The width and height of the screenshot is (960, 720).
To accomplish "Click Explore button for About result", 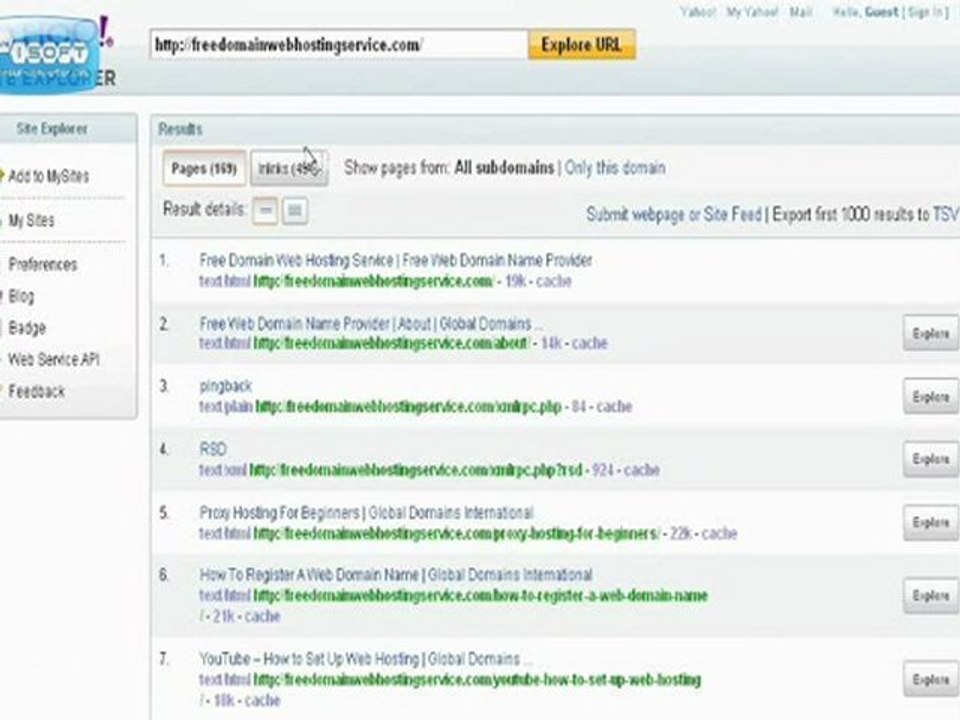I will [931, 334].
